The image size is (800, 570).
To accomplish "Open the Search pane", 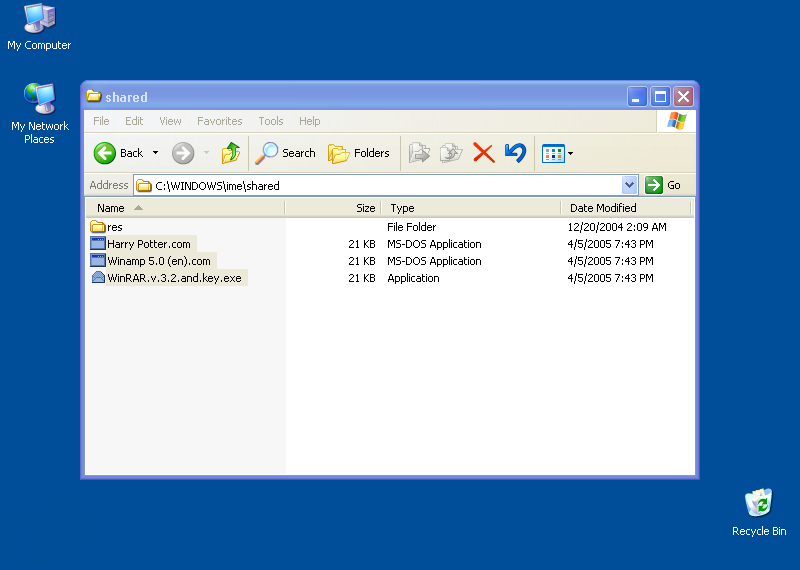I will [286, 153].
